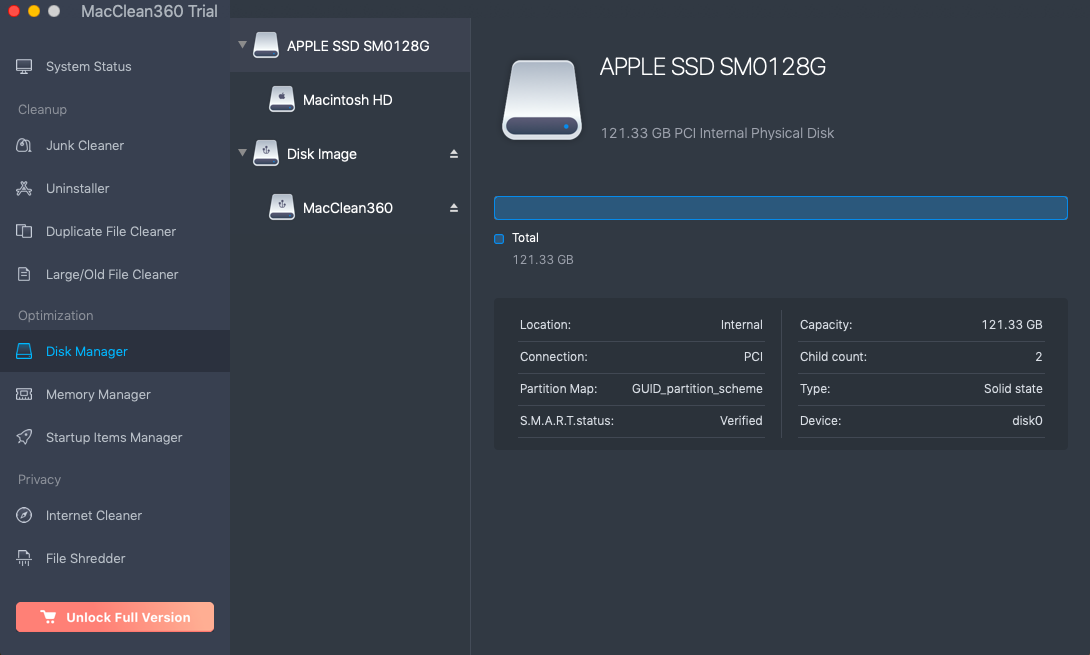Viewport: 1090px width, 655px height.
Task: Click the Macintosh HD volume icon
Action: [282, 99]
